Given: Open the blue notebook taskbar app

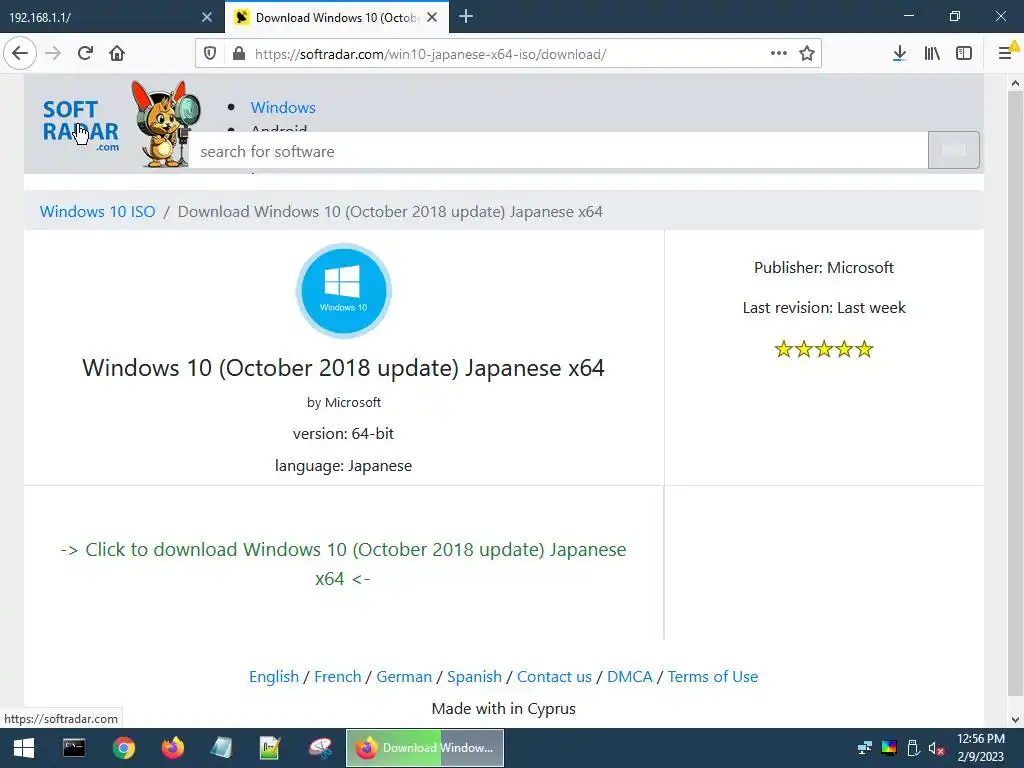Looking at the screenshot, I should (x=221, y=748).
